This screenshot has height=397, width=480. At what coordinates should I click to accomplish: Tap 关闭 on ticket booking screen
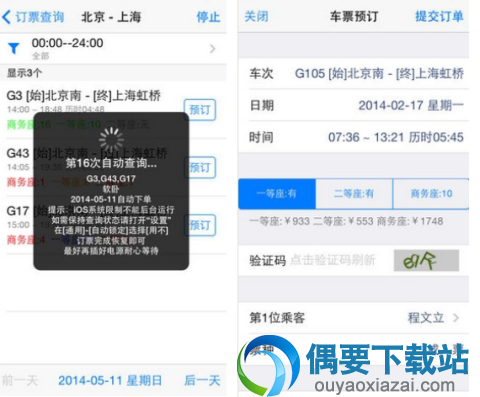pyautogui.click(x=256, y=16)
